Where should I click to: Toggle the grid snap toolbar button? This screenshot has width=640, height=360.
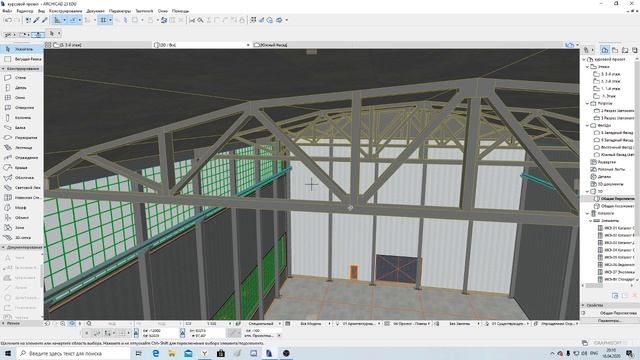tap(103, 20)
